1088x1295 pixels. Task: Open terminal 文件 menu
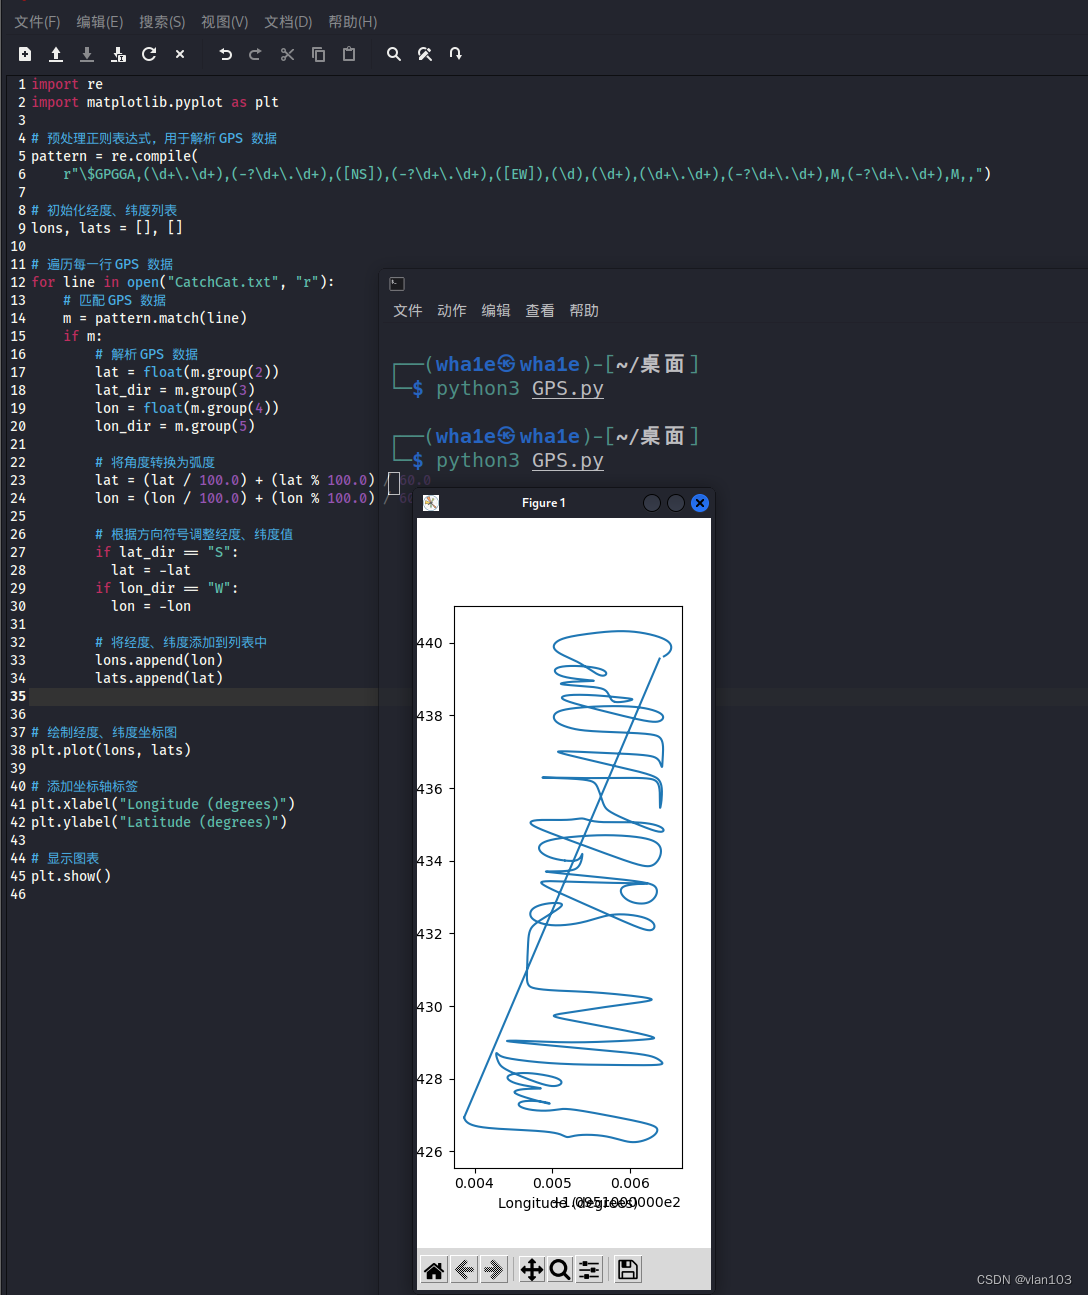click(x=408, y=311)
